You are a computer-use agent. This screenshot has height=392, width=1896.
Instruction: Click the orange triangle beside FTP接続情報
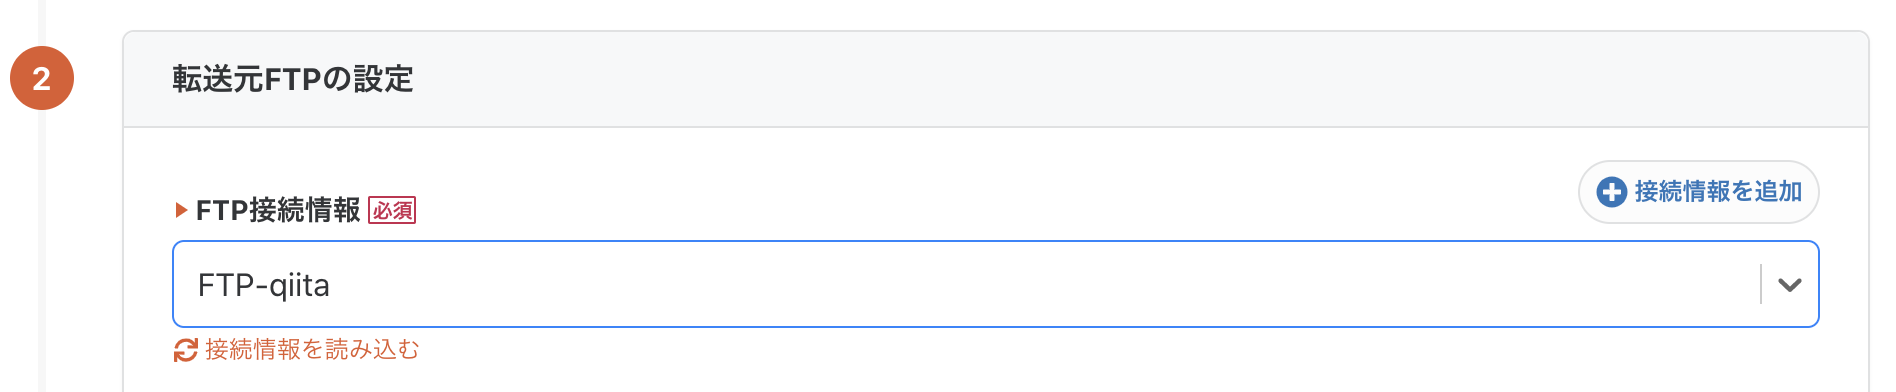tap(181, 210)
